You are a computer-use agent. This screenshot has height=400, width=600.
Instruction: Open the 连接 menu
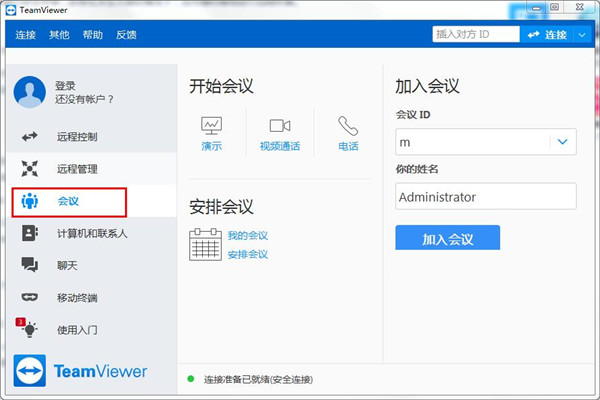click(26, 35)
